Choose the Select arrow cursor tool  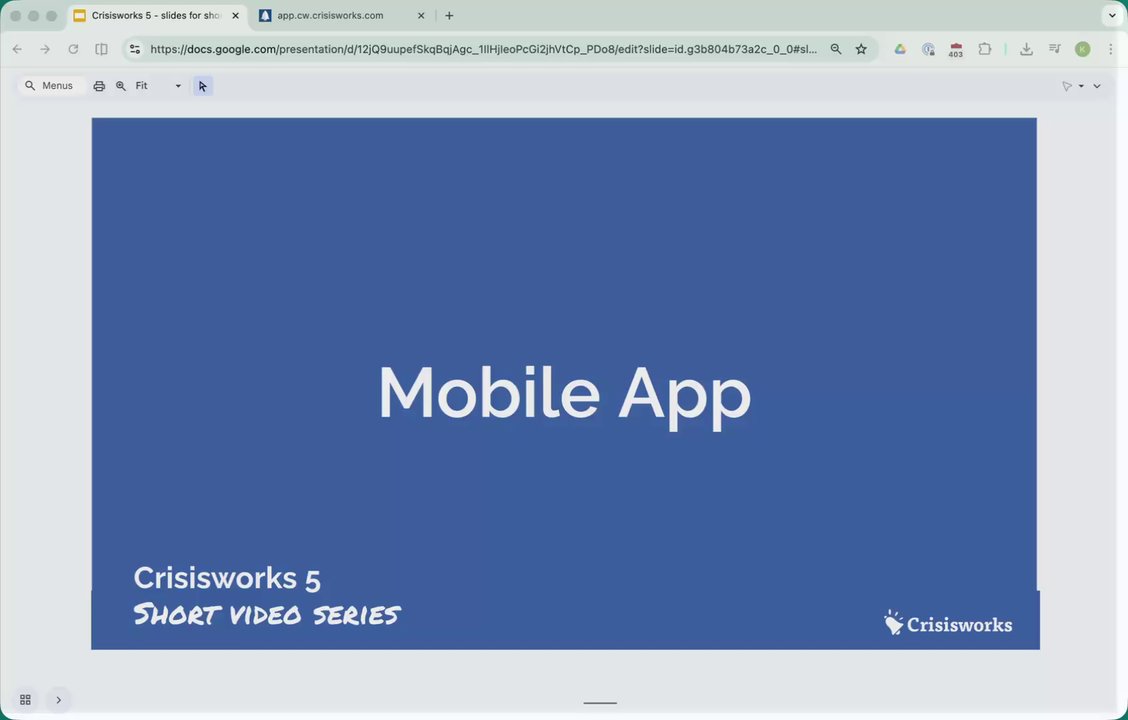click(203, 86)
